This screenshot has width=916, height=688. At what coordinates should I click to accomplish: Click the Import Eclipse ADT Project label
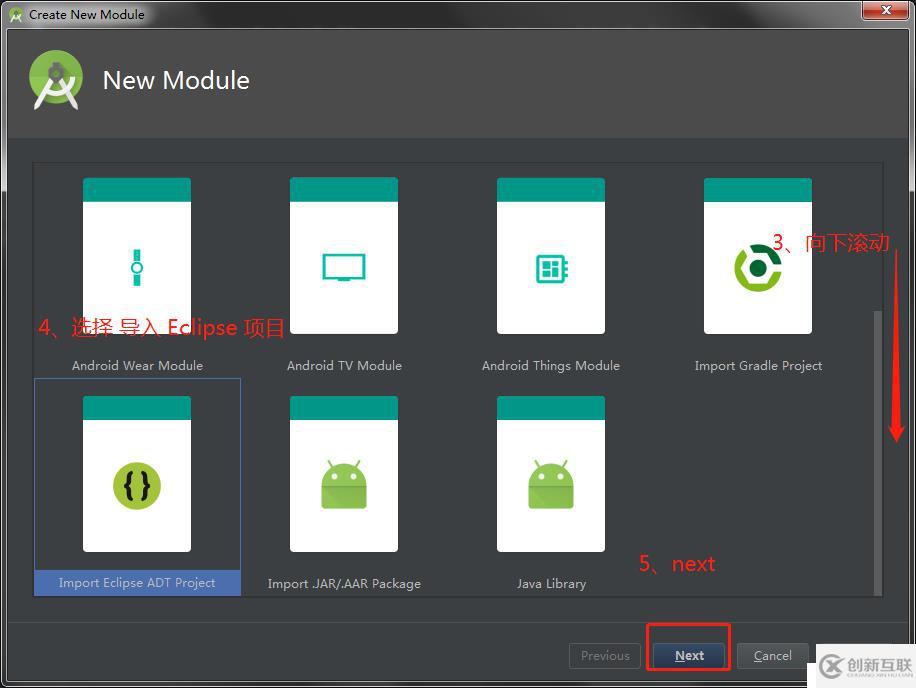[x=137, y=583]
